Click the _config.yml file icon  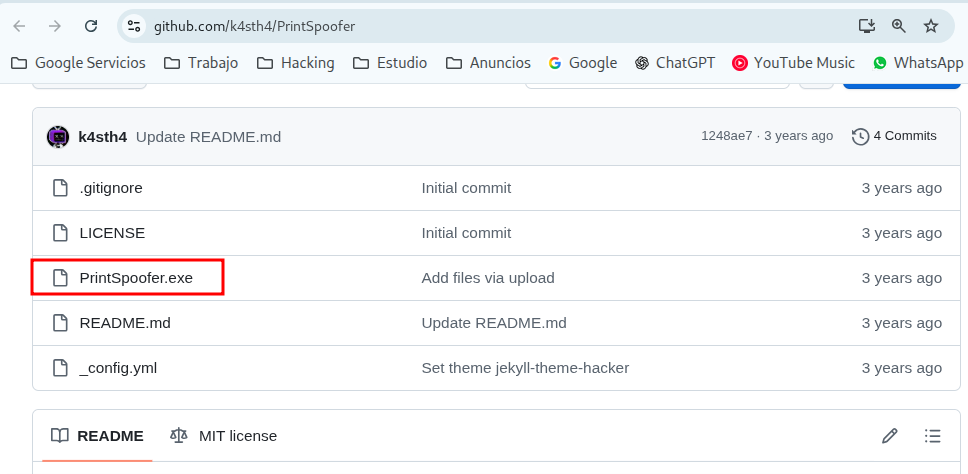tap(60, 368)
